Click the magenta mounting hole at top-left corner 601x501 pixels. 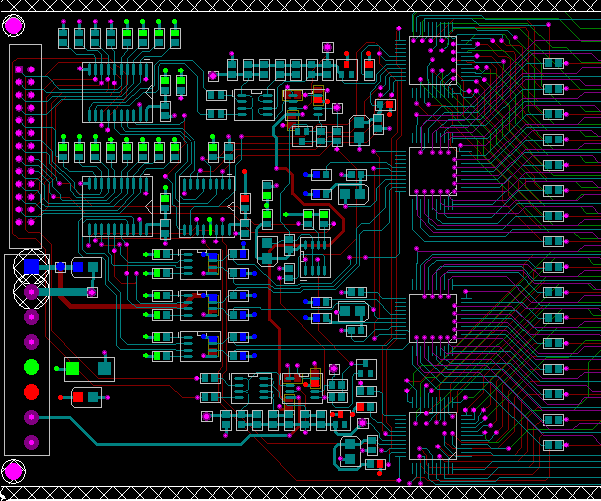[13, 25]
